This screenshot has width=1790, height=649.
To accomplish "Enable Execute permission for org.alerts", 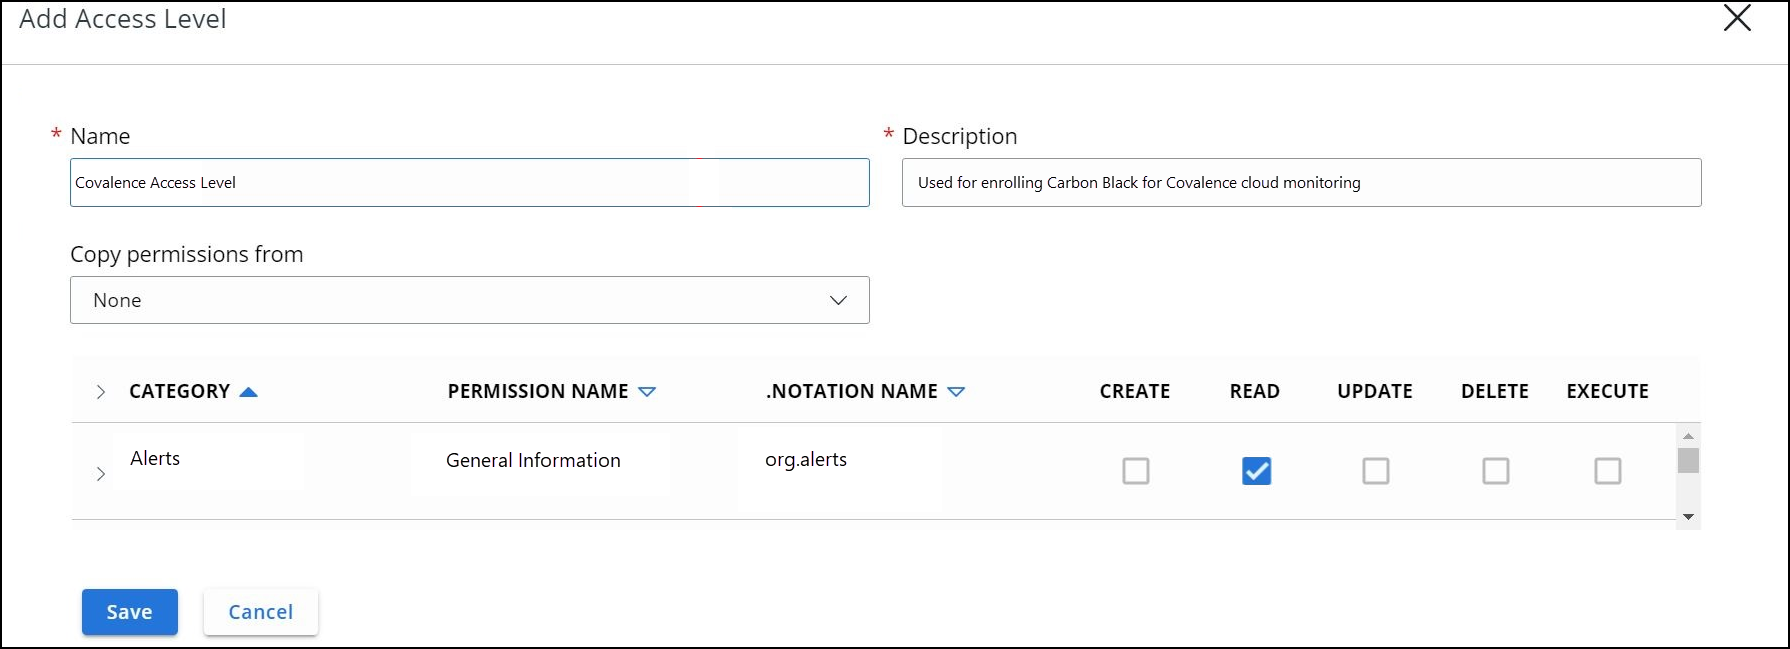I will pos(1608,471).
